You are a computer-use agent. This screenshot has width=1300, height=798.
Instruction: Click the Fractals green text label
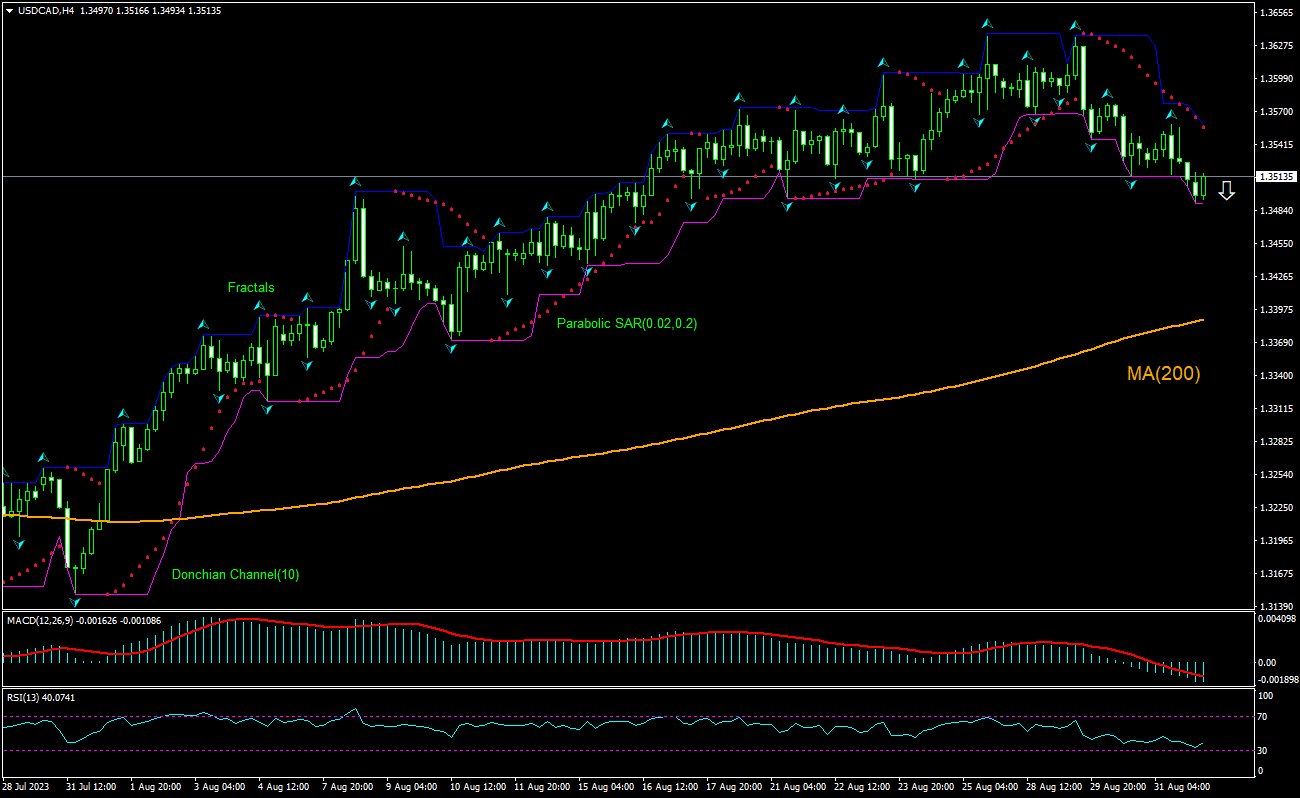pyautogui.click(x=252, y=287)
